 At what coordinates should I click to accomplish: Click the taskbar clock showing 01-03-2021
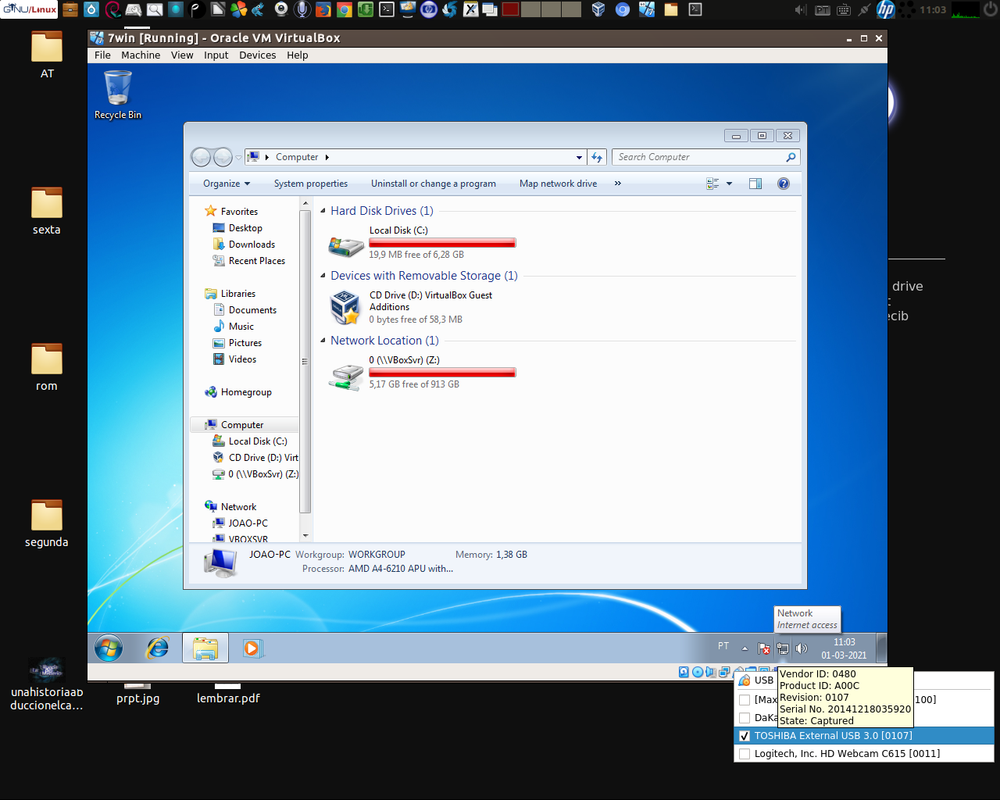[x=844, y=649]
